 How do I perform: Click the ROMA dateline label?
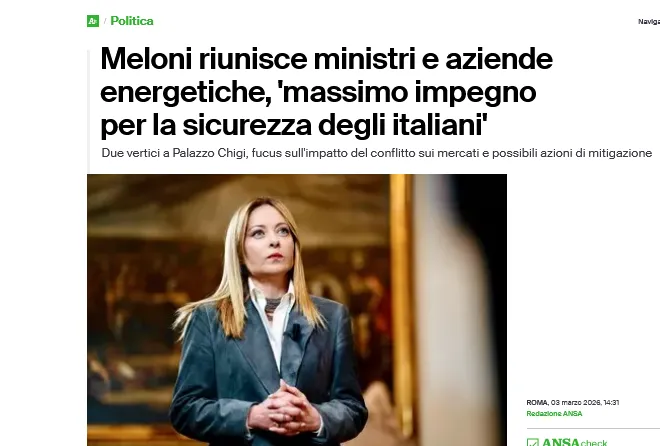pyautogui.click(x=537, y=403)
